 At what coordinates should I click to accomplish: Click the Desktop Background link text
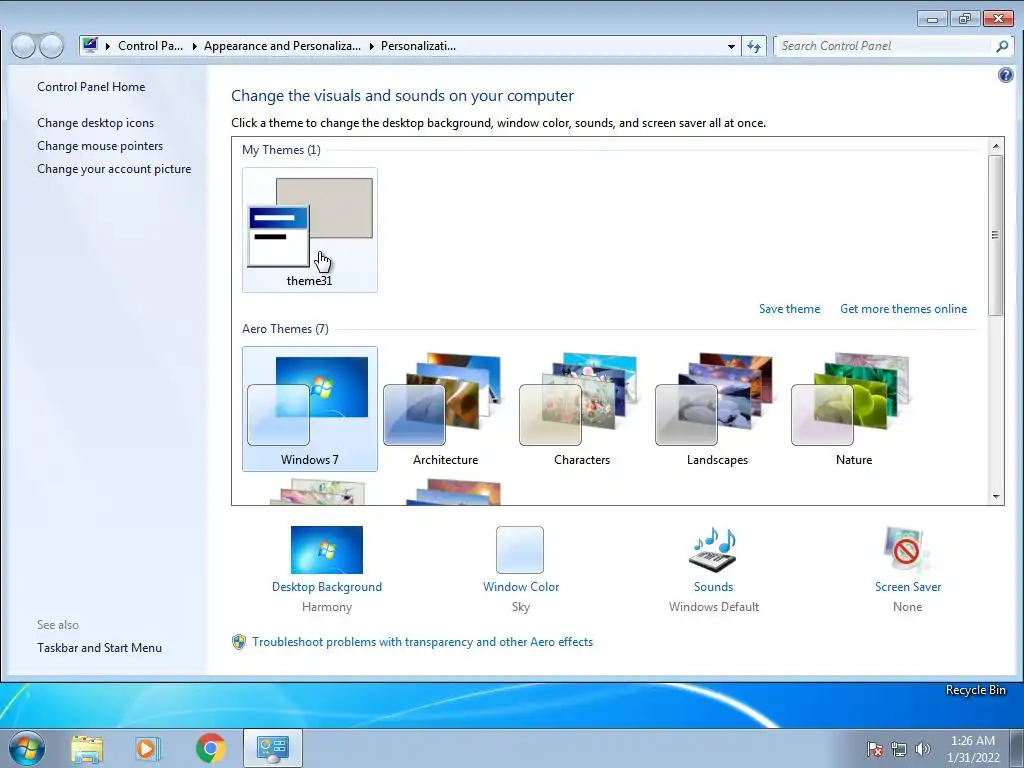tap(327, 586)
